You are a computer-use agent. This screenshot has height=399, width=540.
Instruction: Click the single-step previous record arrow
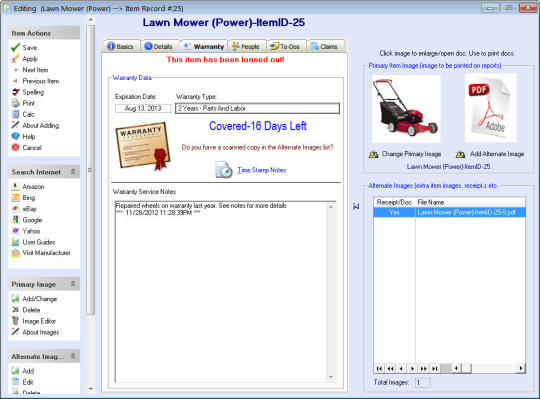(401, 368)
